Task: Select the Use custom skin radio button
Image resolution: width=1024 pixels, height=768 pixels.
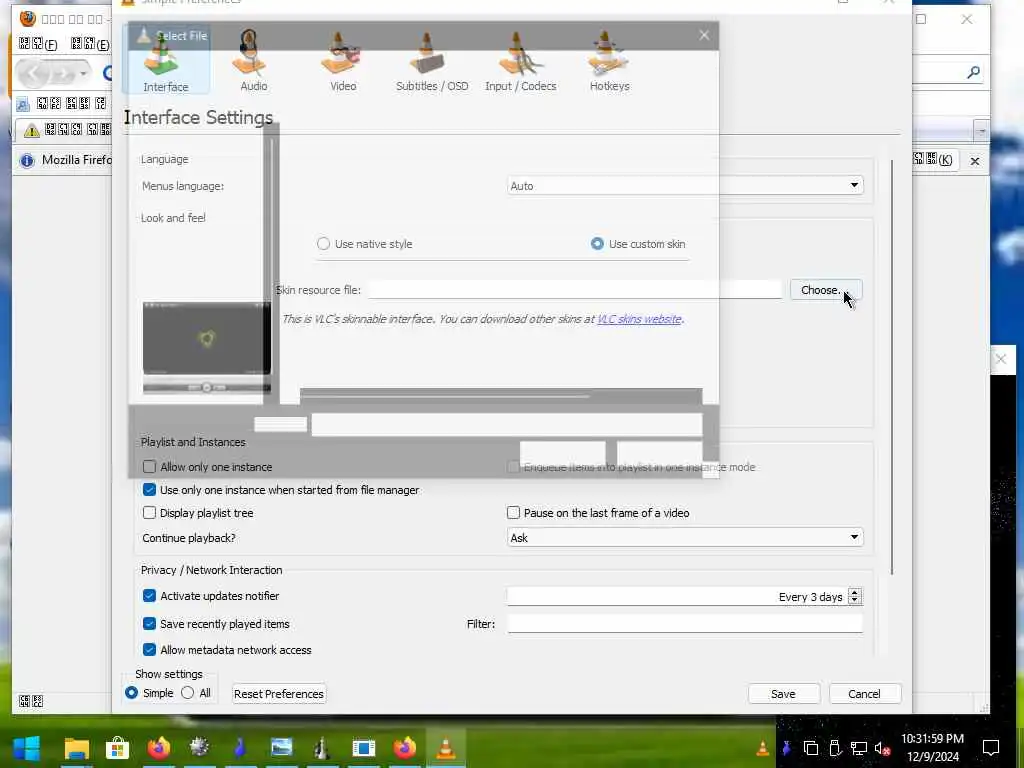Action: tap(597, 244)
